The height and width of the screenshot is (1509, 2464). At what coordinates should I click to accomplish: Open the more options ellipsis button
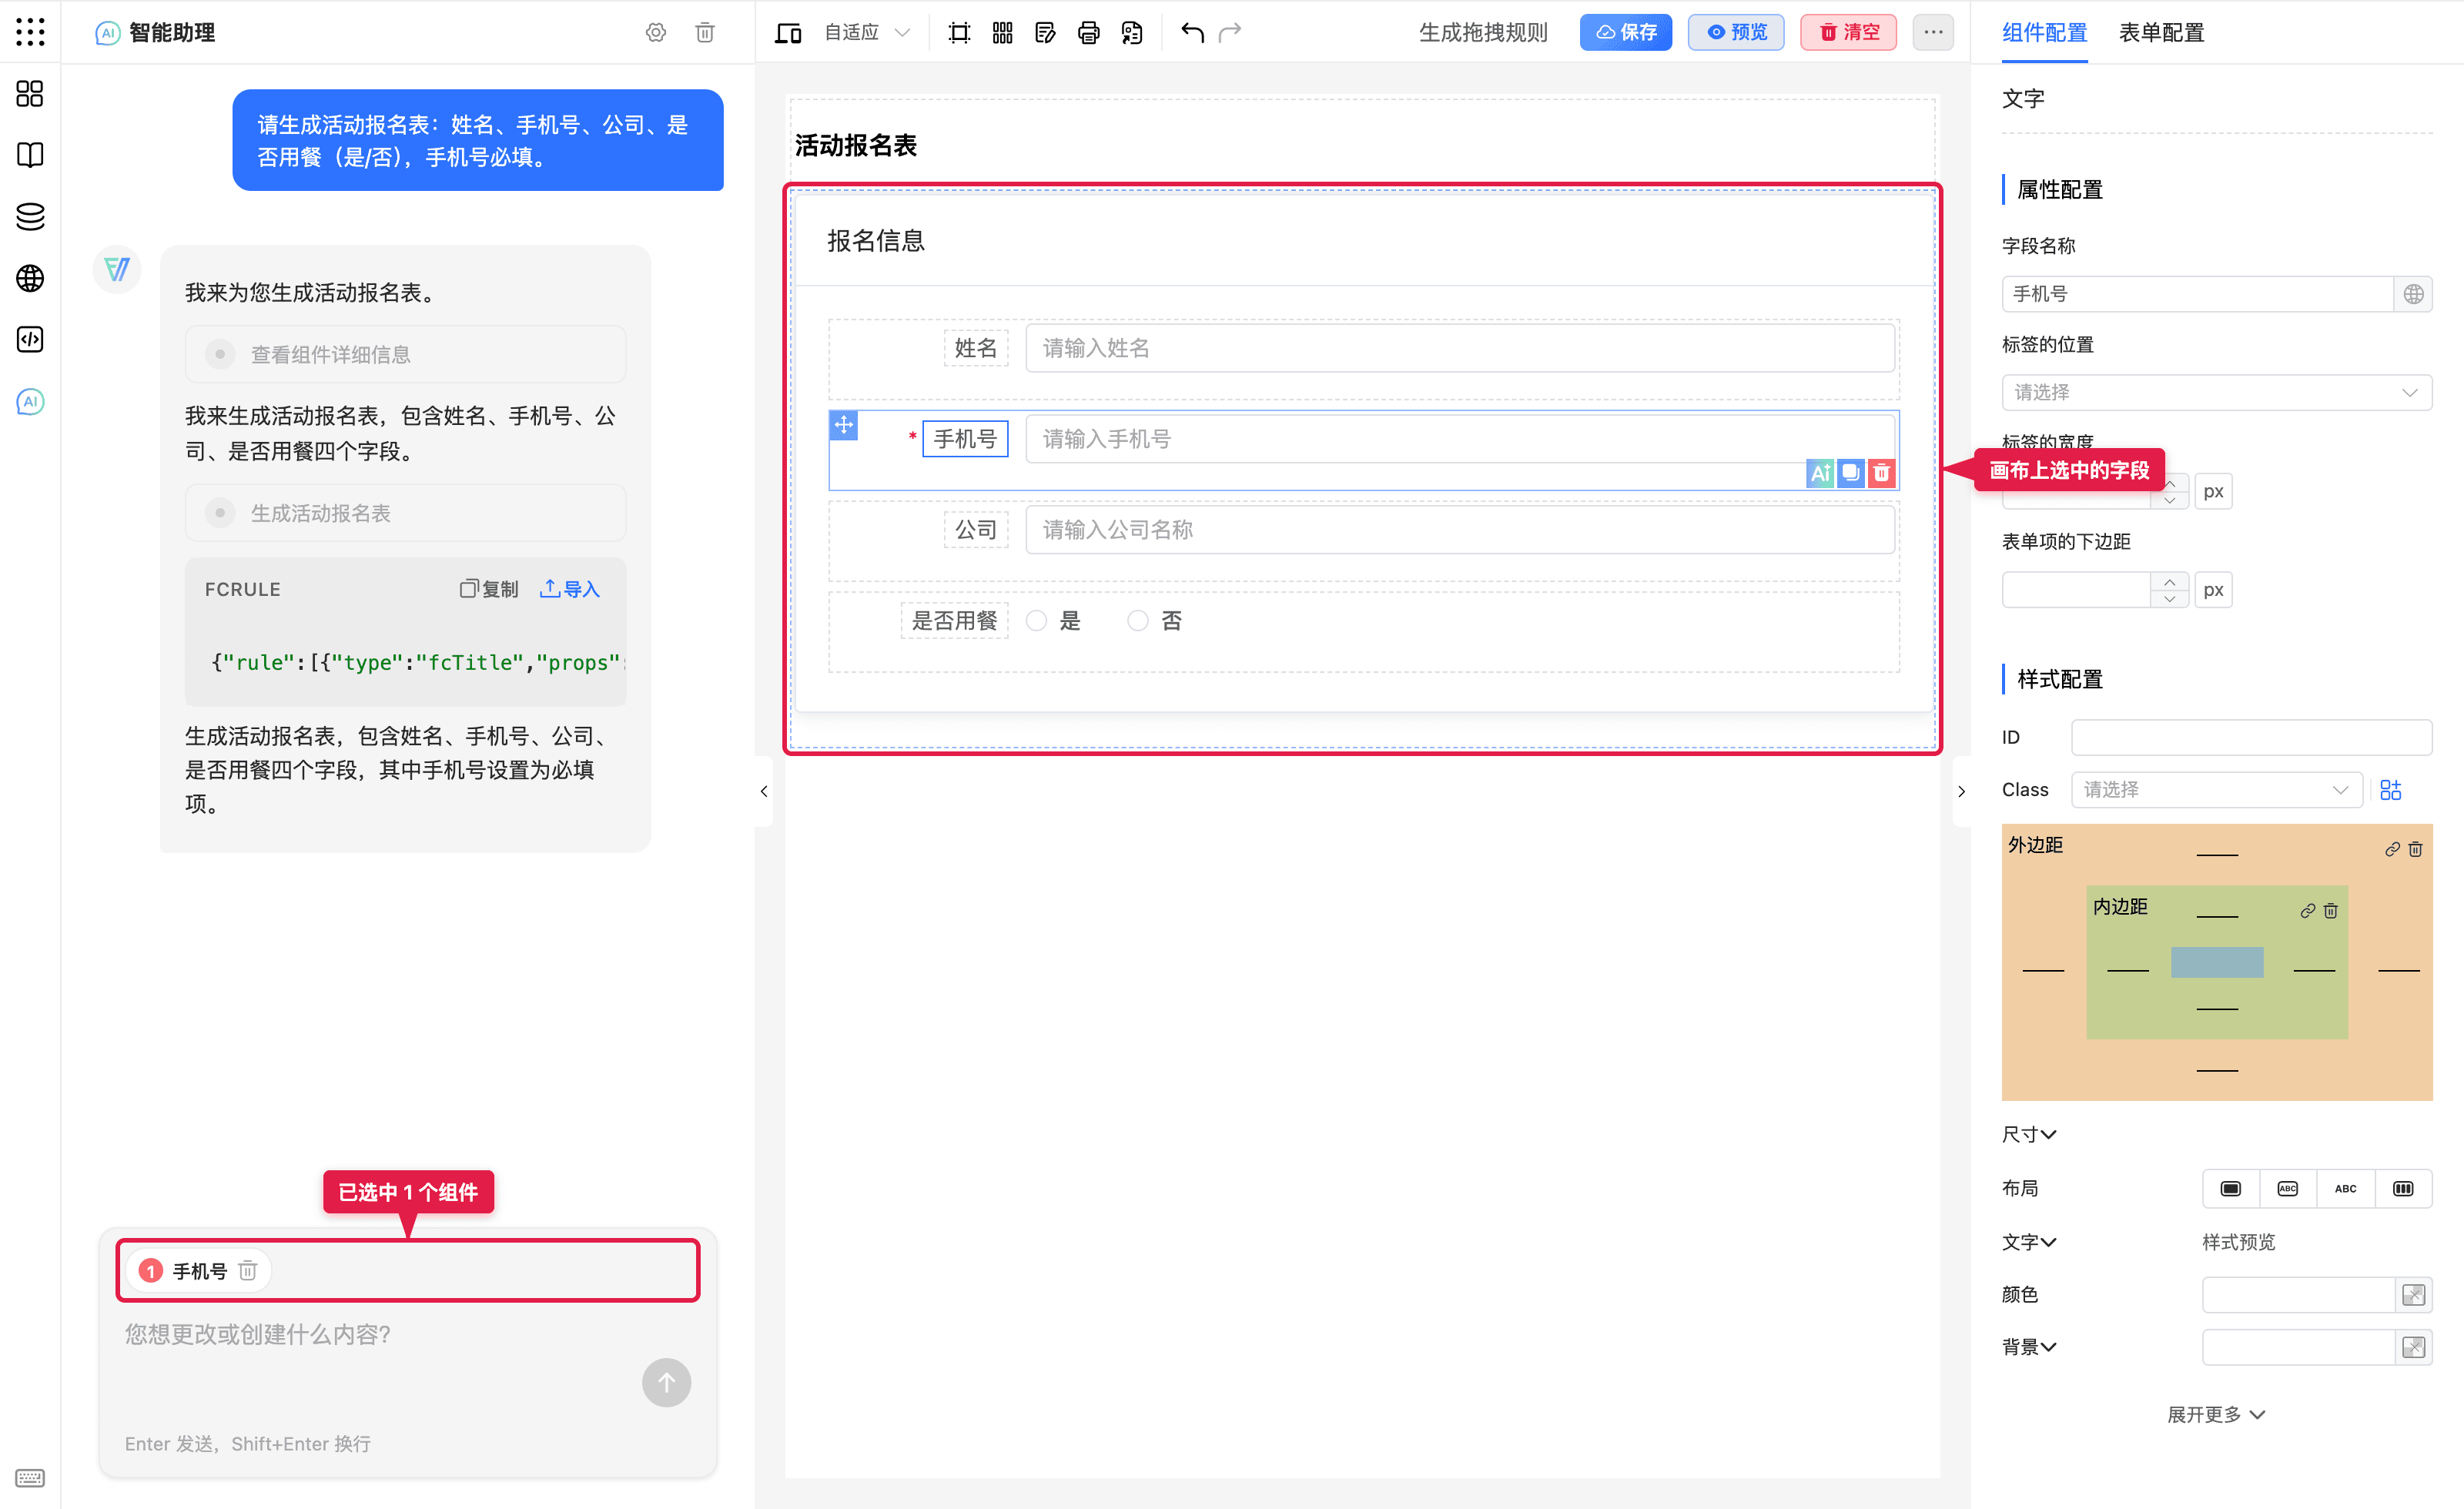(1933, 32)
